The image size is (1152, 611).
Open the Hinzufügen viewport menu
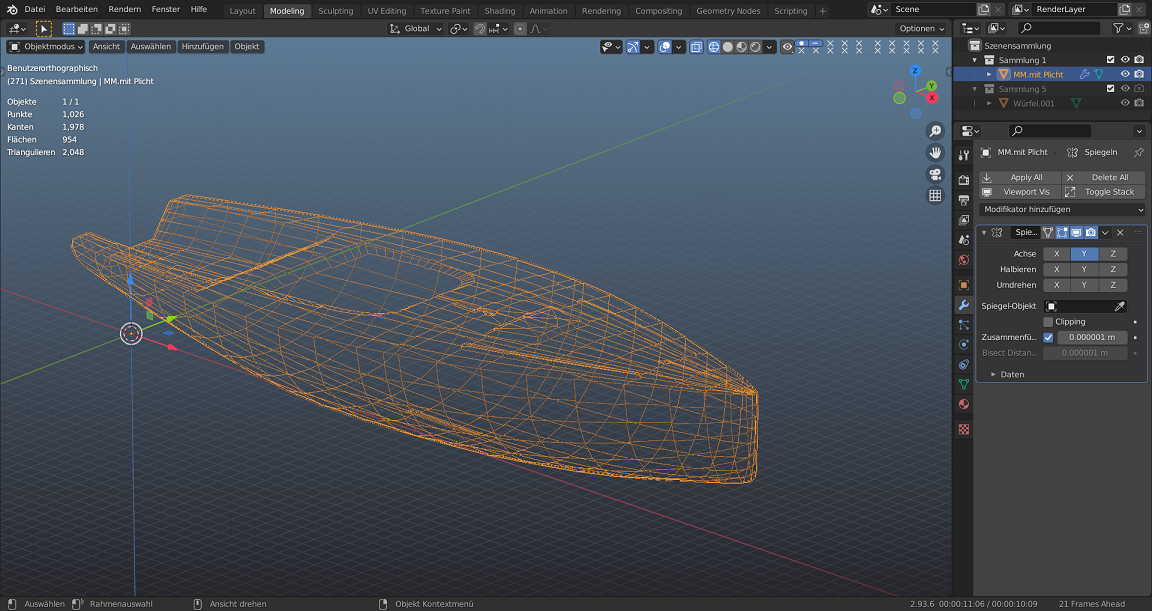pyautogui.click(x=203, y=46)
